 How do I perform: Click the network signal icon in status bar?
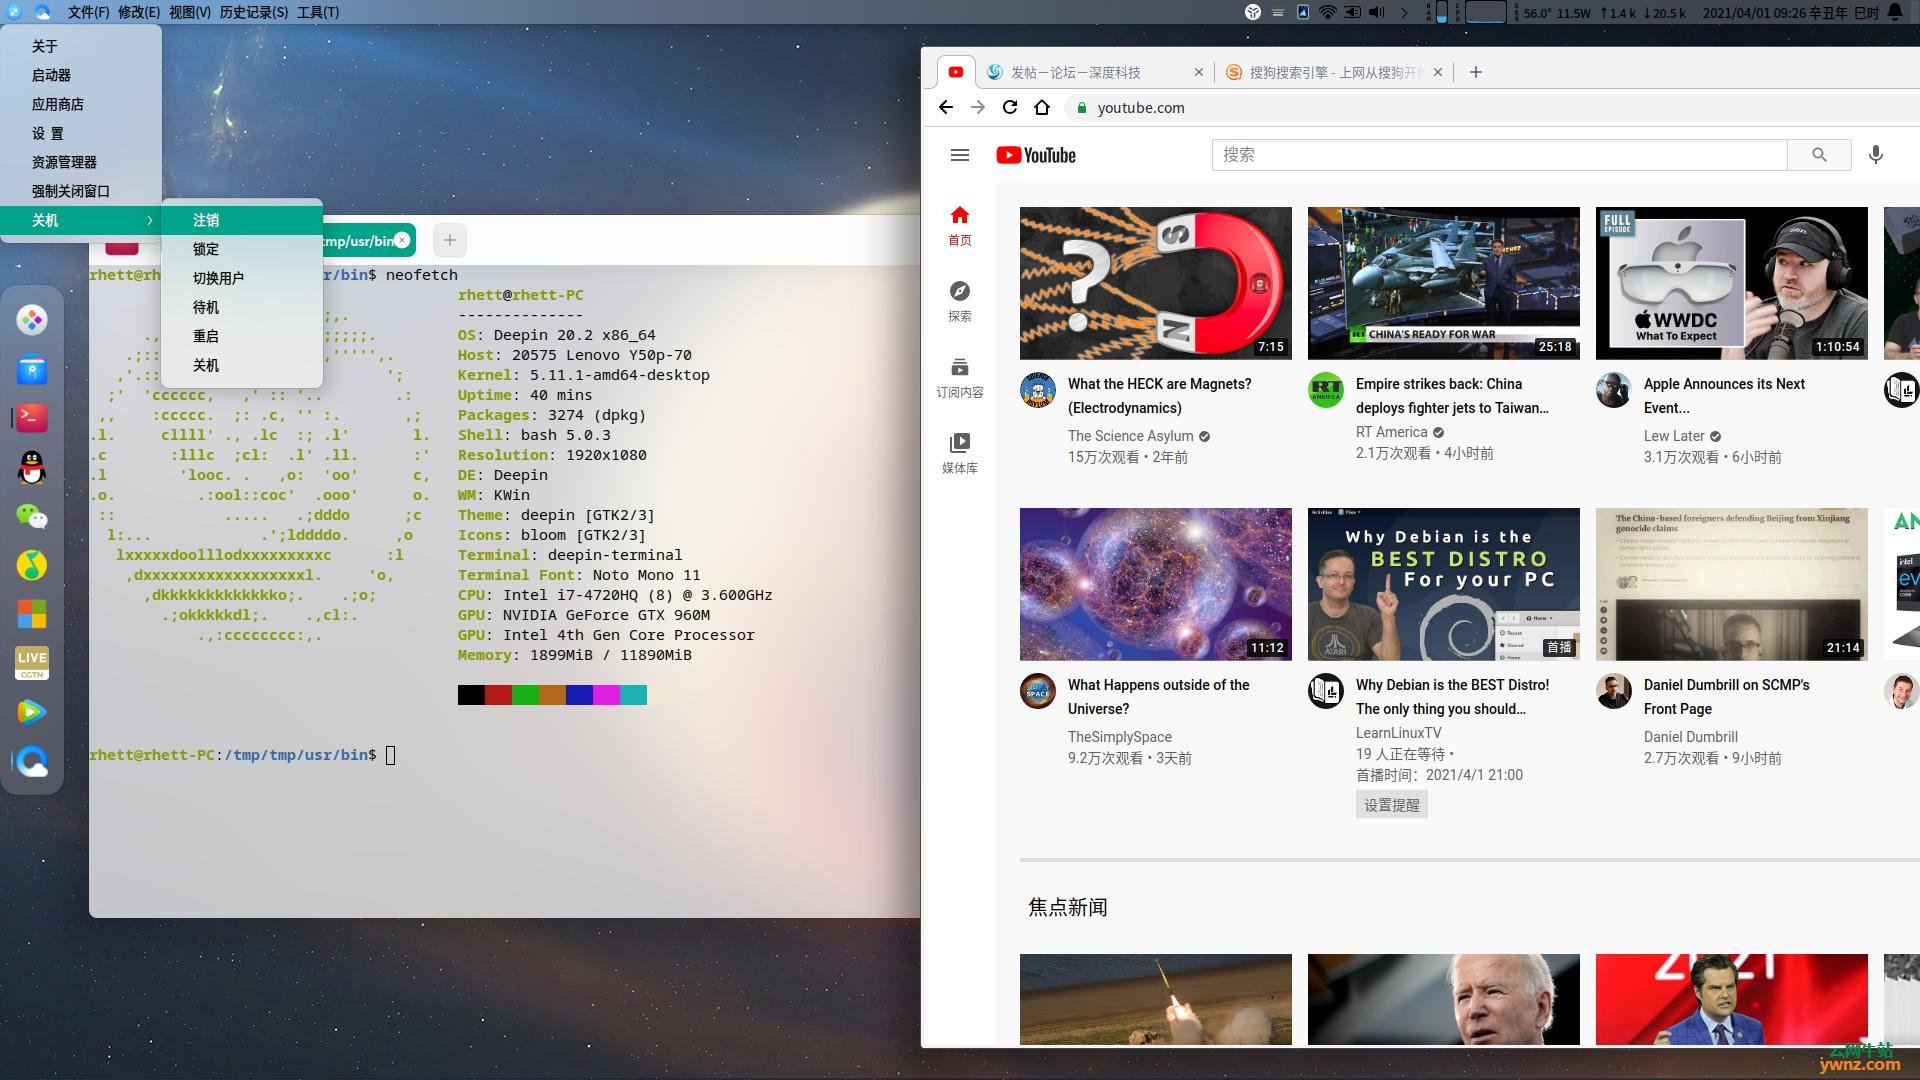pos(1327,12)
